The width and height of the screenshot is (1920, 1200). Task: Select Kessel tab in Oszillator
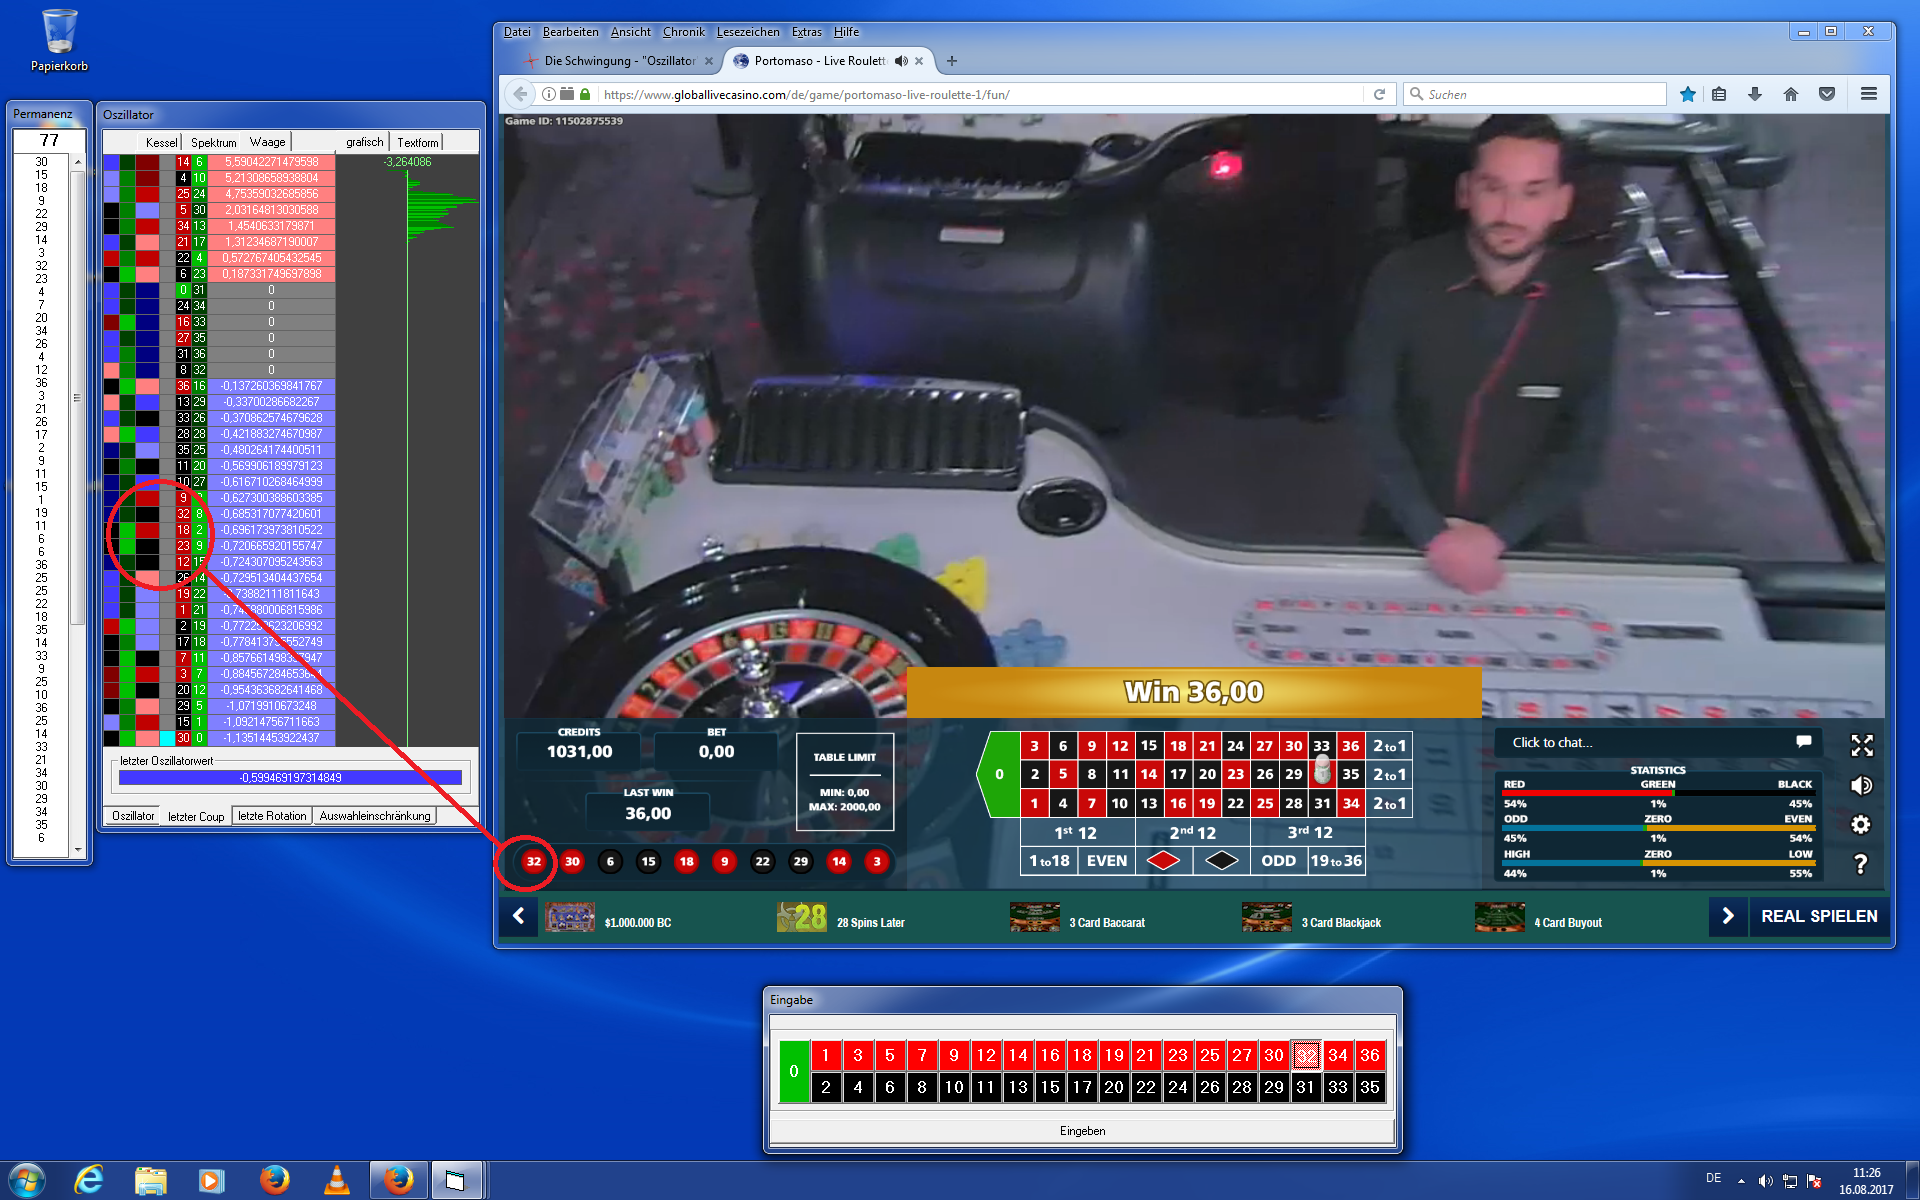click(x=161, y=142)
